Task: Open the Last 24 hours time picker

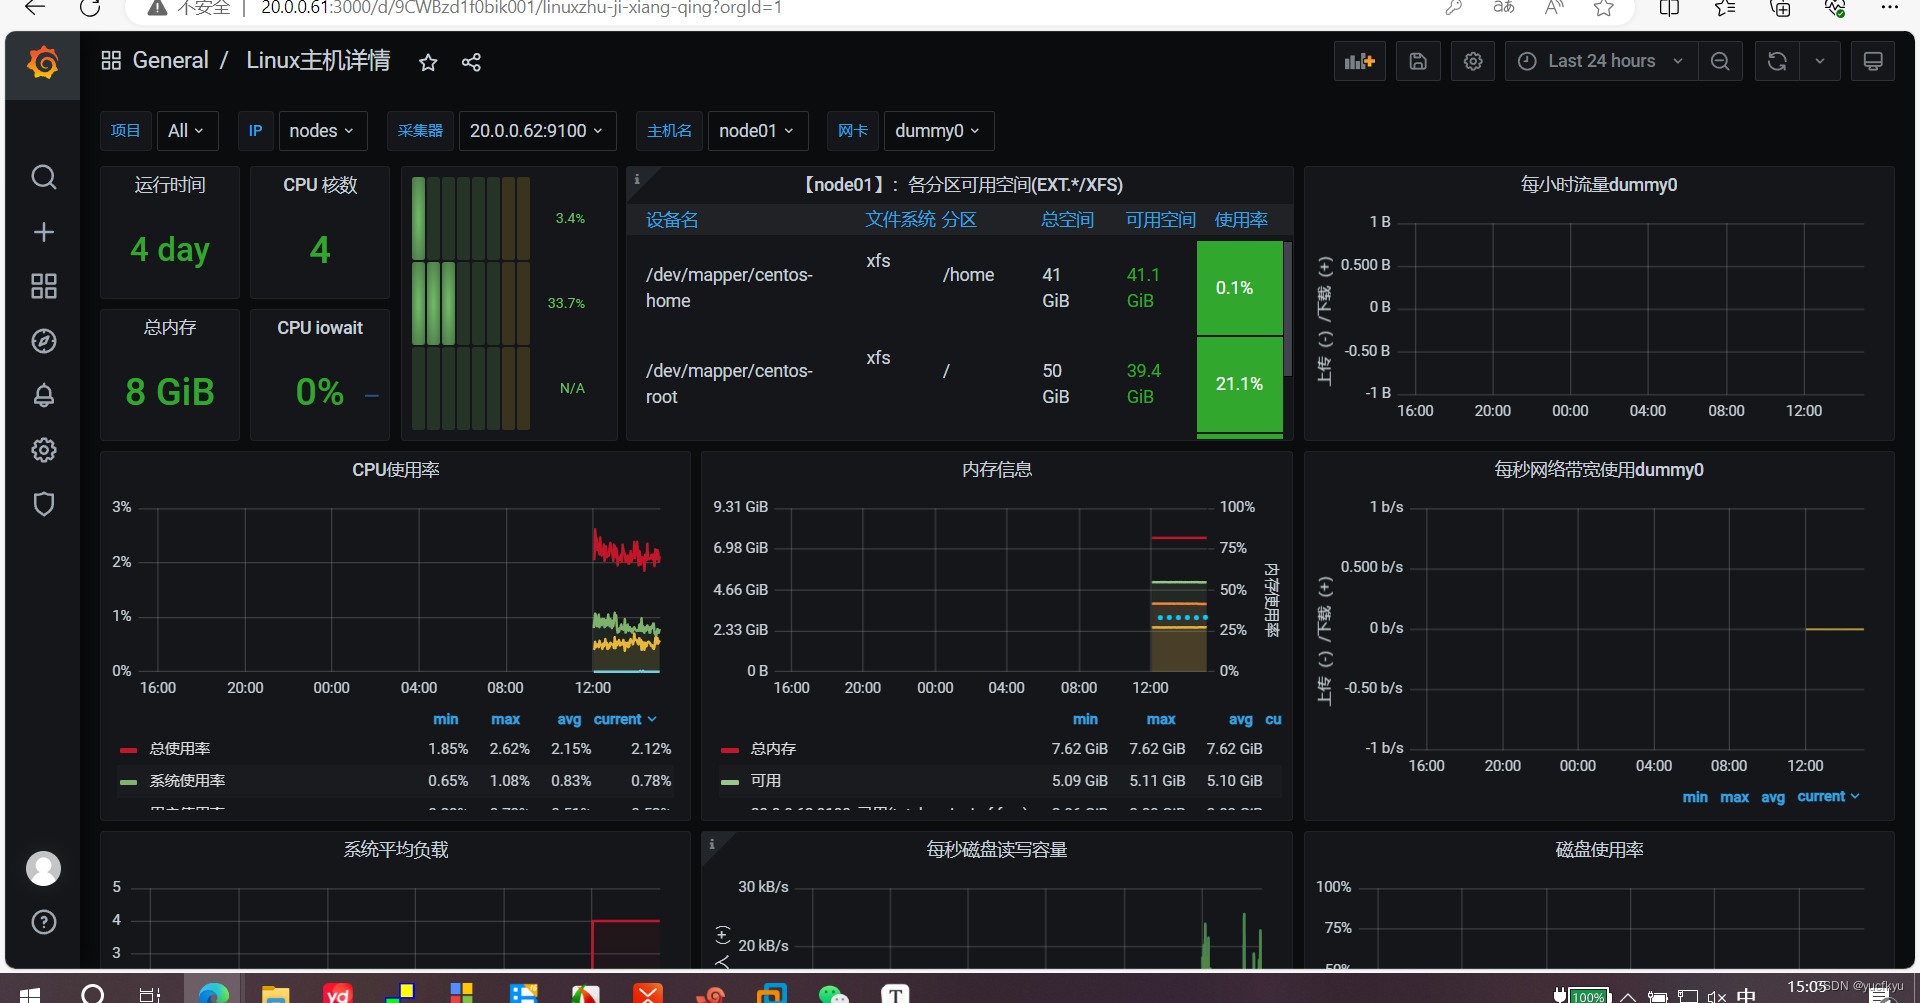Action: coord(1601,61)
